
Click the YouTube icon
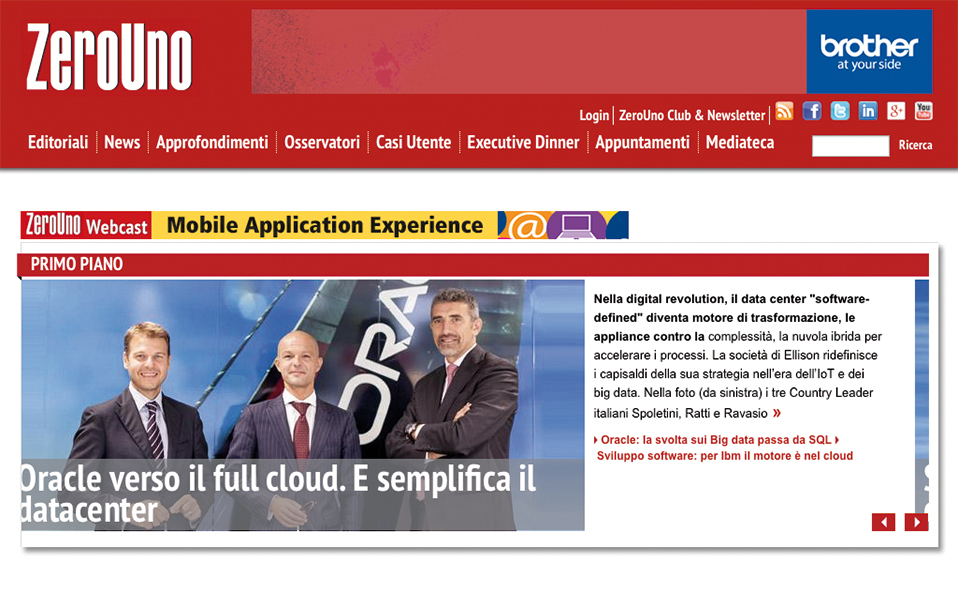923,111
